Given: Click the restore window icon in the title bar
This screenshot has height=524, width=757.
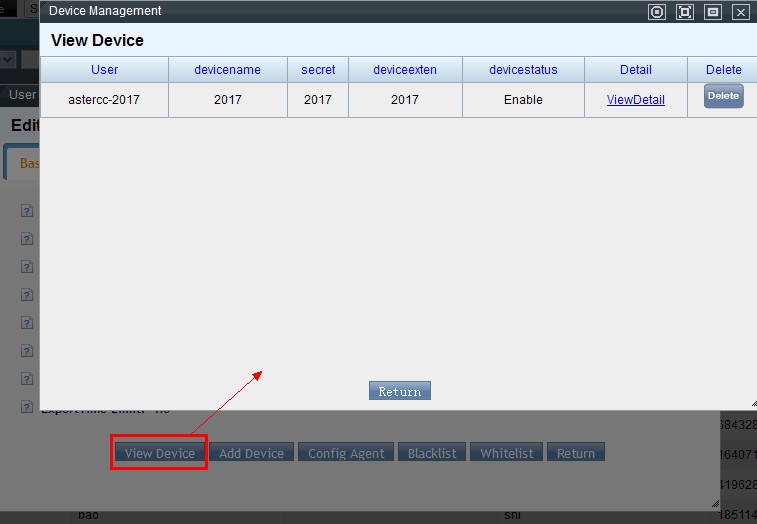Looking at the screenshot, I should pyautogui.click(x=713, y=12).
